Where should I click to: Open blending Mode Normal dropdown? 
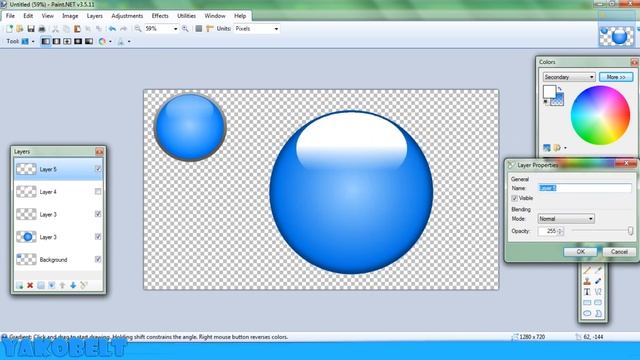[x=566, y=219]
